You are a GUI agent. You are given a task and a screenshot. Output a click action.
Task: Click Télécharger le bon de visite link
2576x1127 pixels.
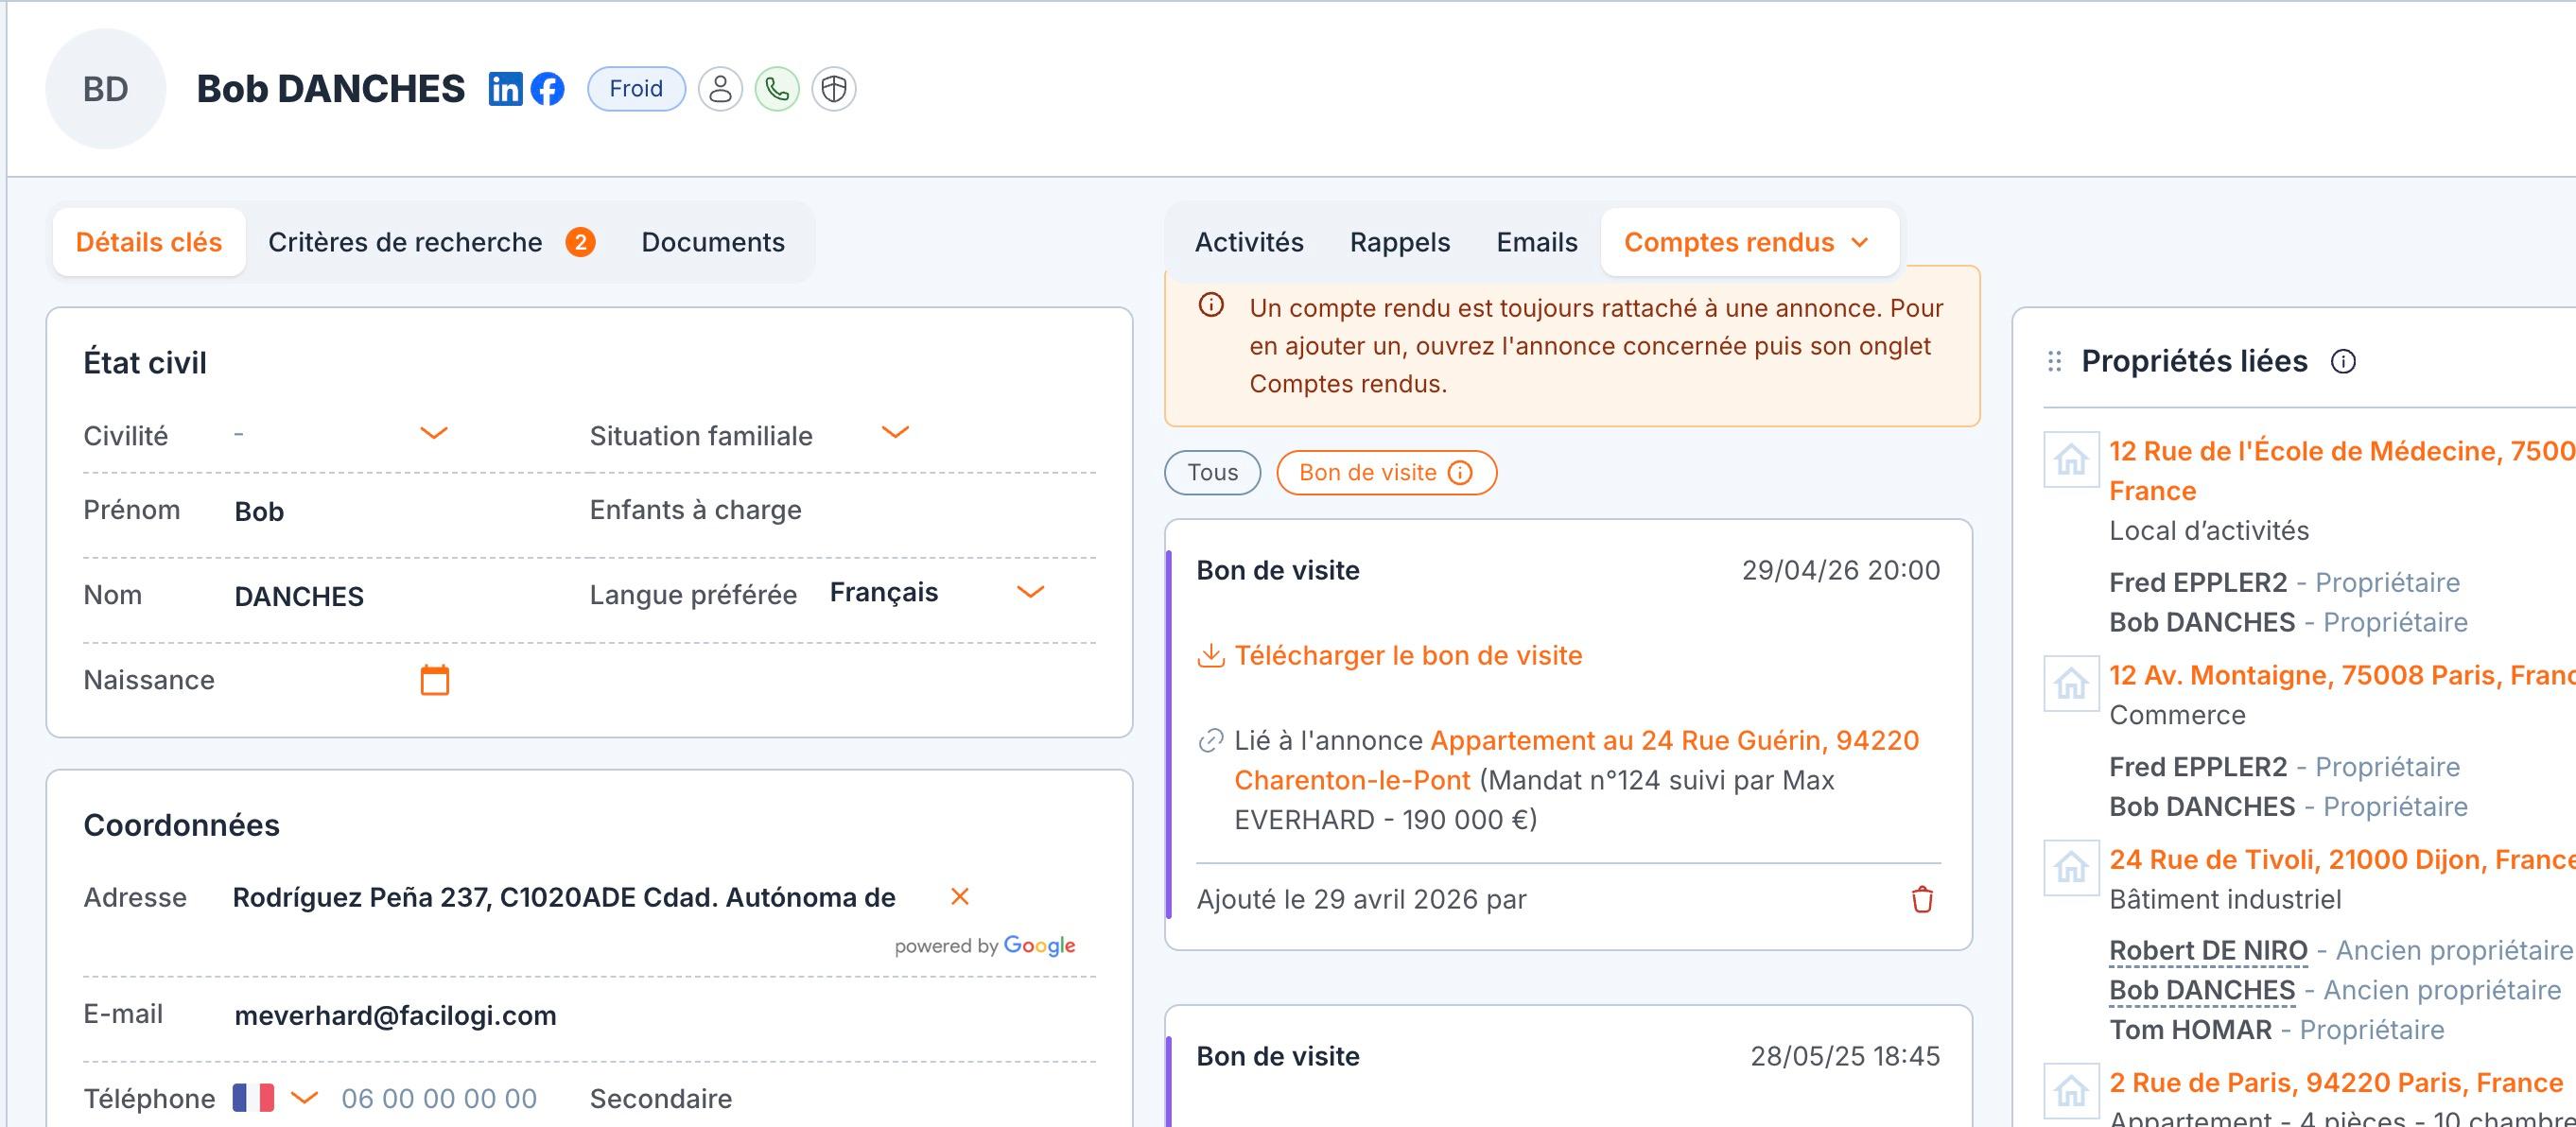1408,655
